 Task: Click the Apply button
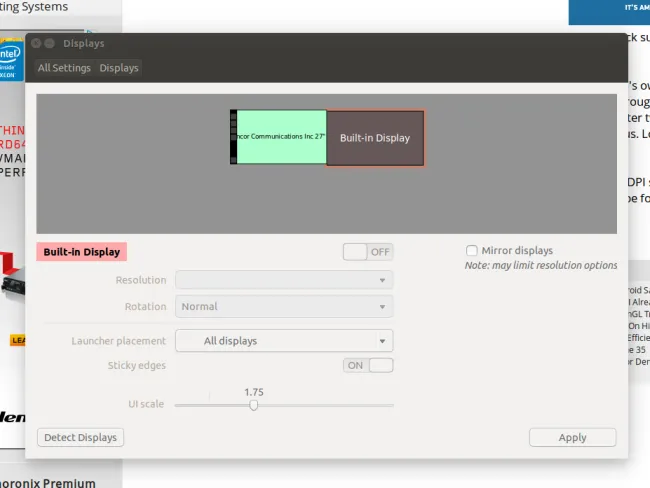tap(572, 438)
